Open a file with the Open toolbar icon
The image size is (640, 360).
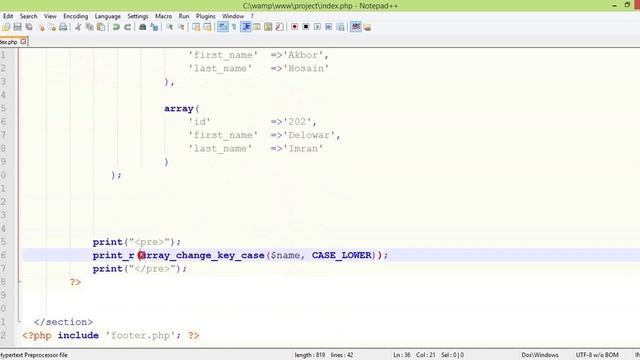(x=6, y=27)
